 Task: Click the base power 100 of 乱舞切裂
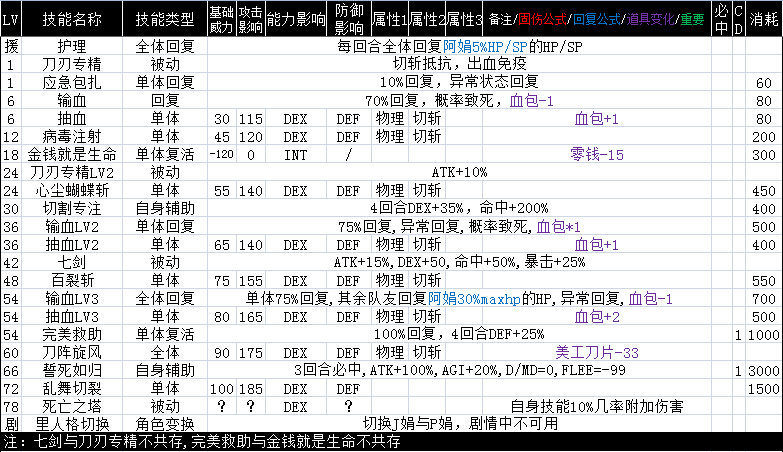pyautogui.click(x=222, y=389)
